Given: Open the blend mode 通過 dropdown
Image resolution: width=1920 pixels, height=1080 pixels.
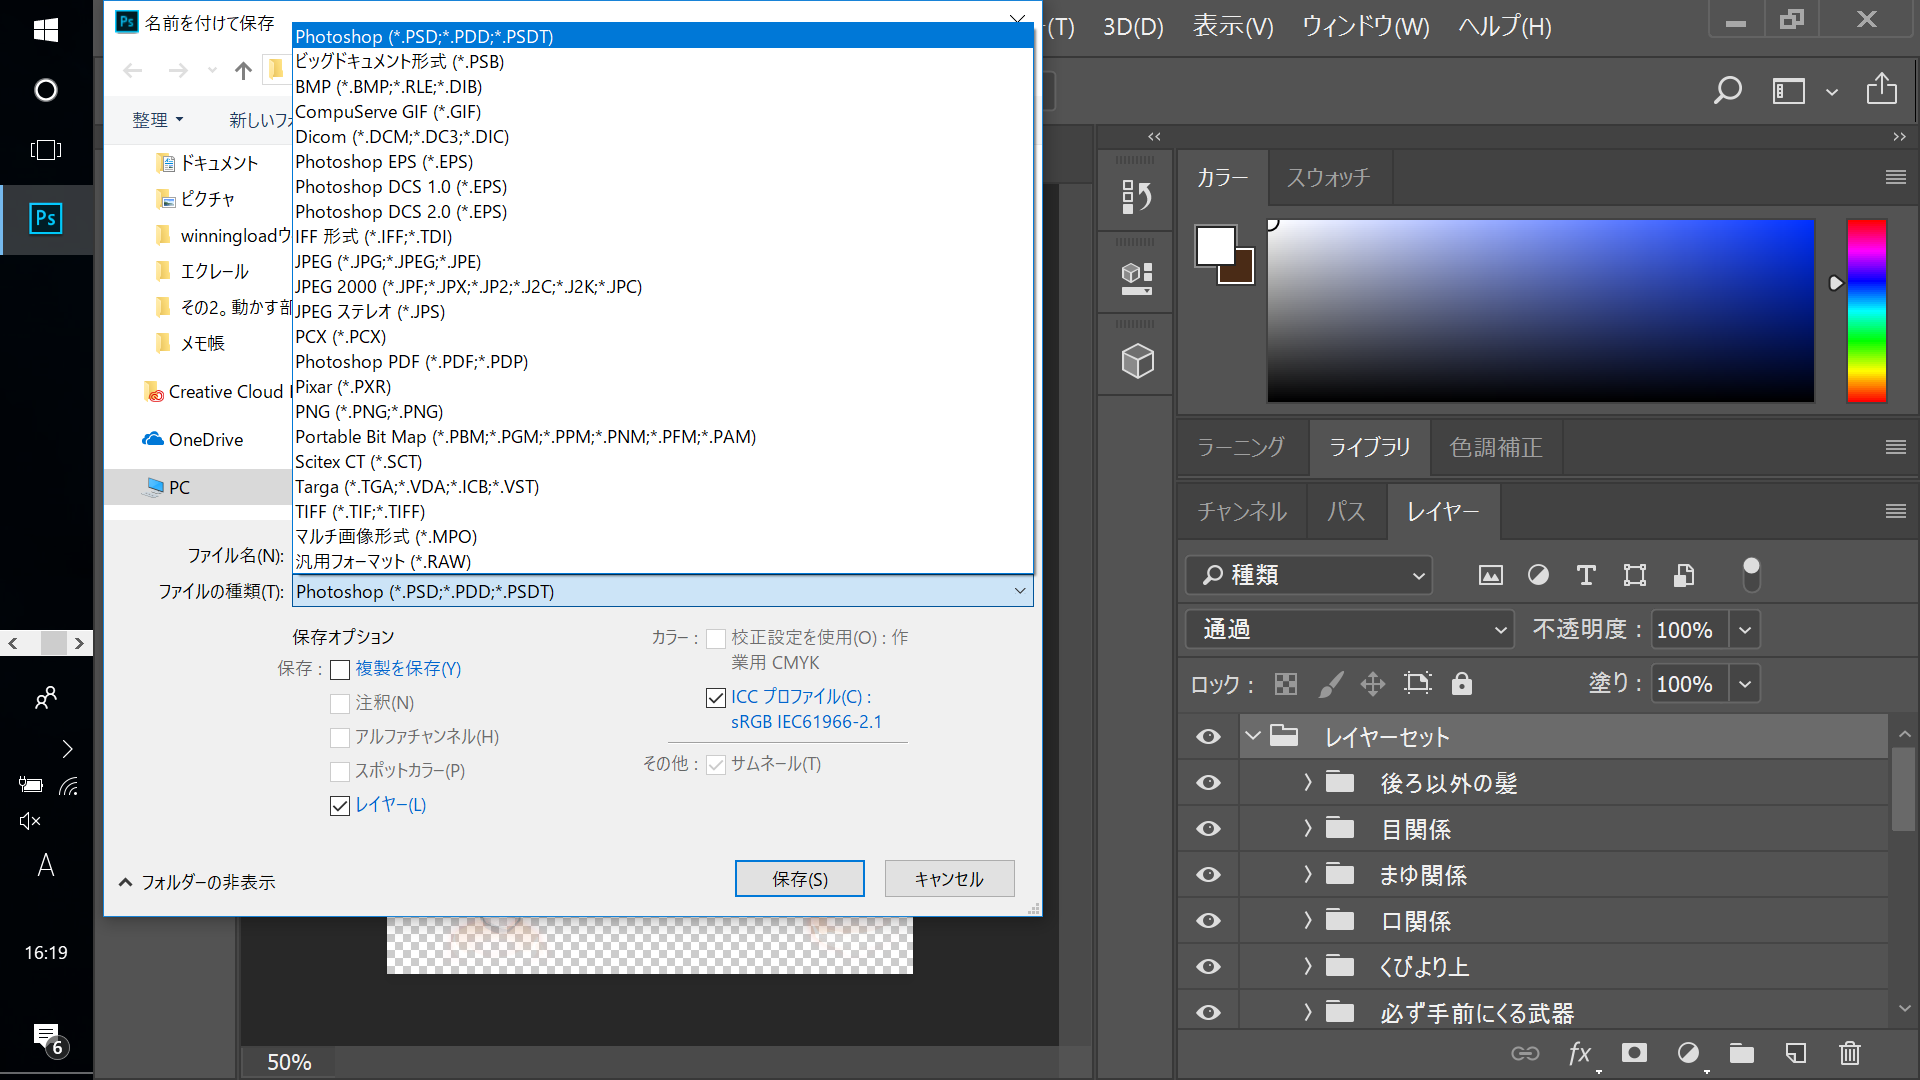Looking at the screenshot, I should pyautogui.click(x=1350, y=629).
